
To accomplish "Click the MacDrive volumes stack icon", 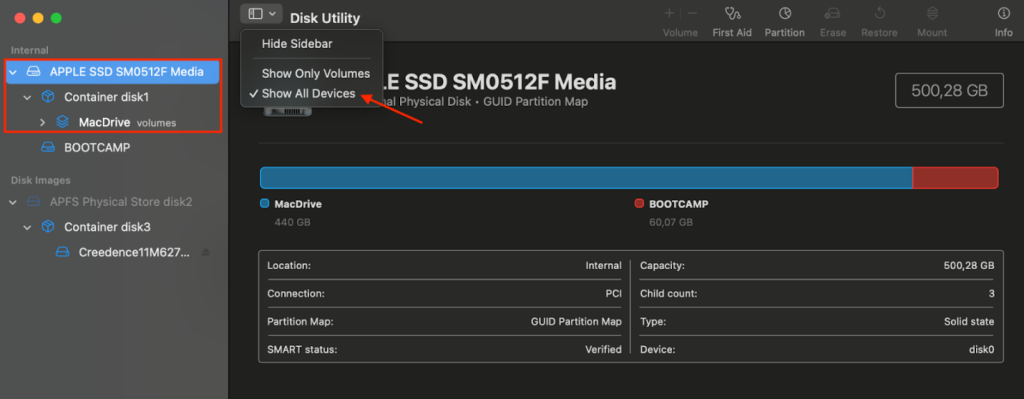I will (63, 121).
